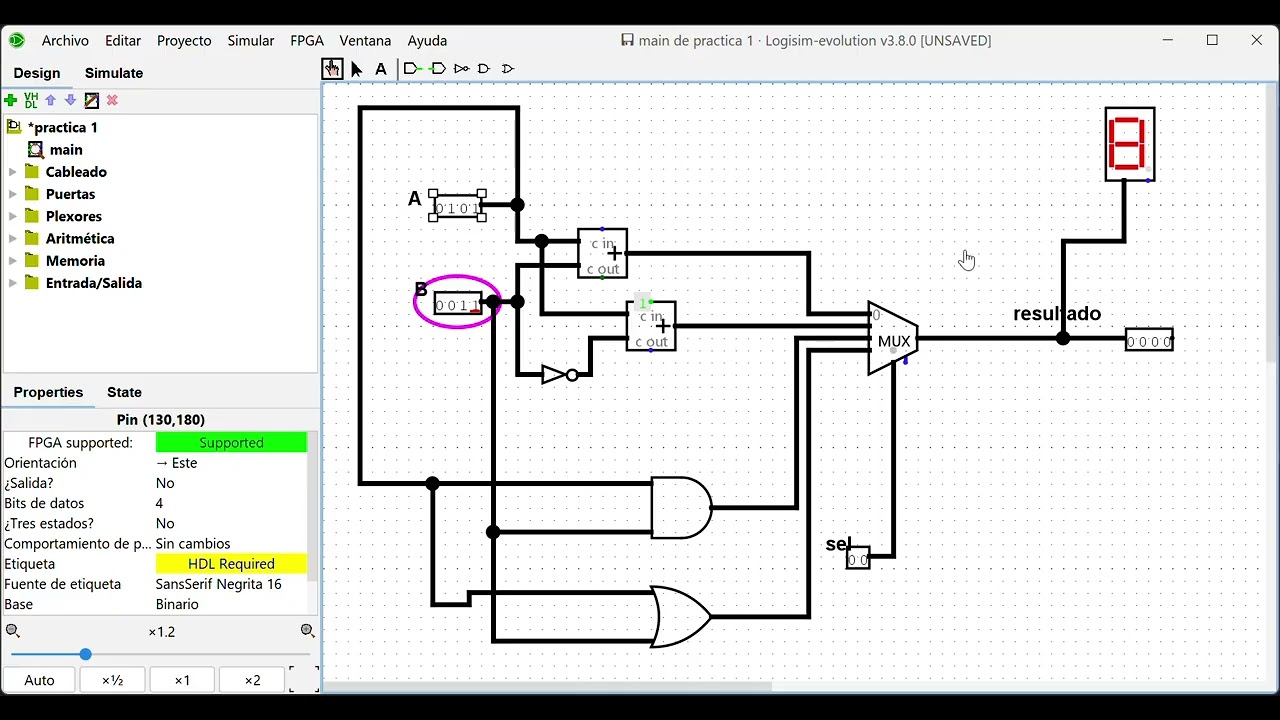Image resolution: width=1280 pixels, height=720 pixels.
Task: Add an output pin from toolbar
Action: coord(437,69)
